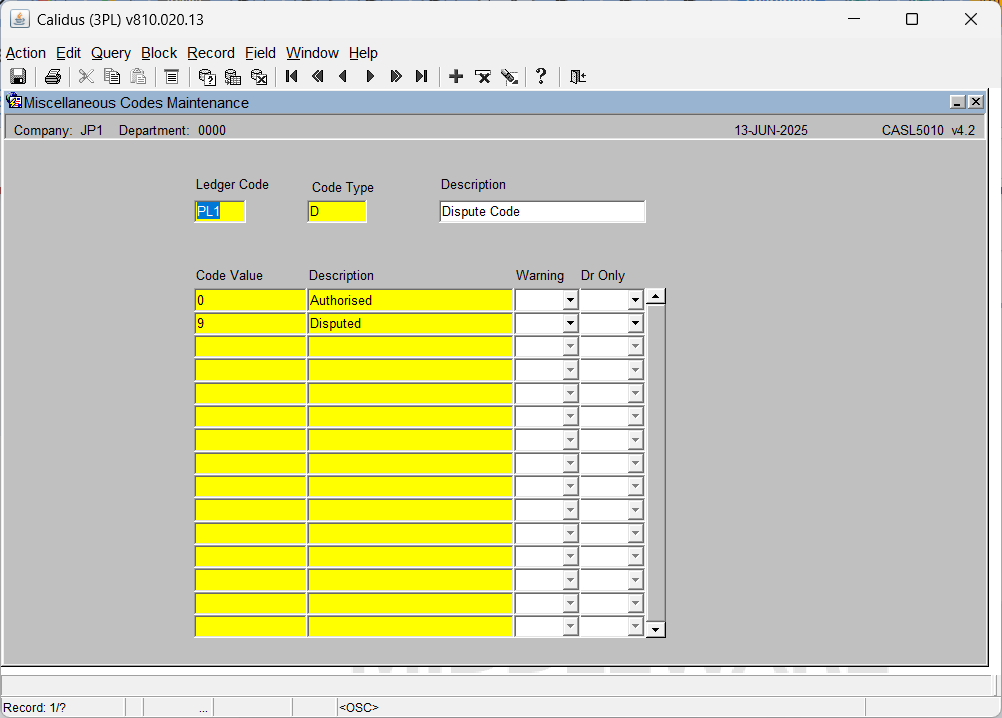Click the Cancel Query database icon
Image resolution: width=1002 pixels, height=718 pixels.
click(259, 77)
